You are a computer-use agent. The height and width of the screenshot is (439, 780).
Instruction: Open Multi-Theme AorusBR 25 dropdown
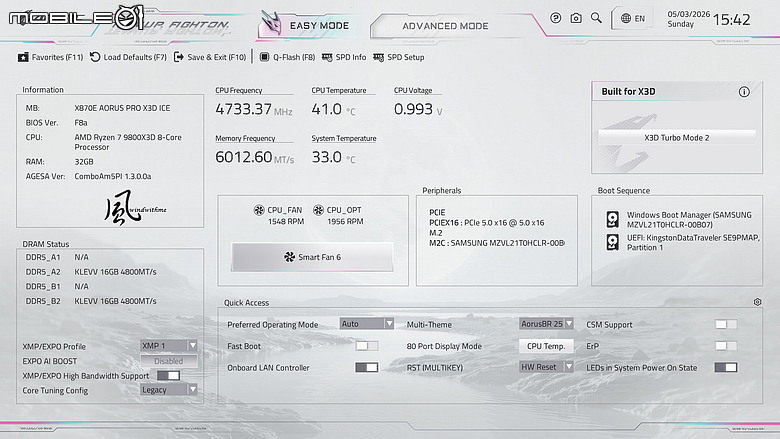click(x=546, y=324)
